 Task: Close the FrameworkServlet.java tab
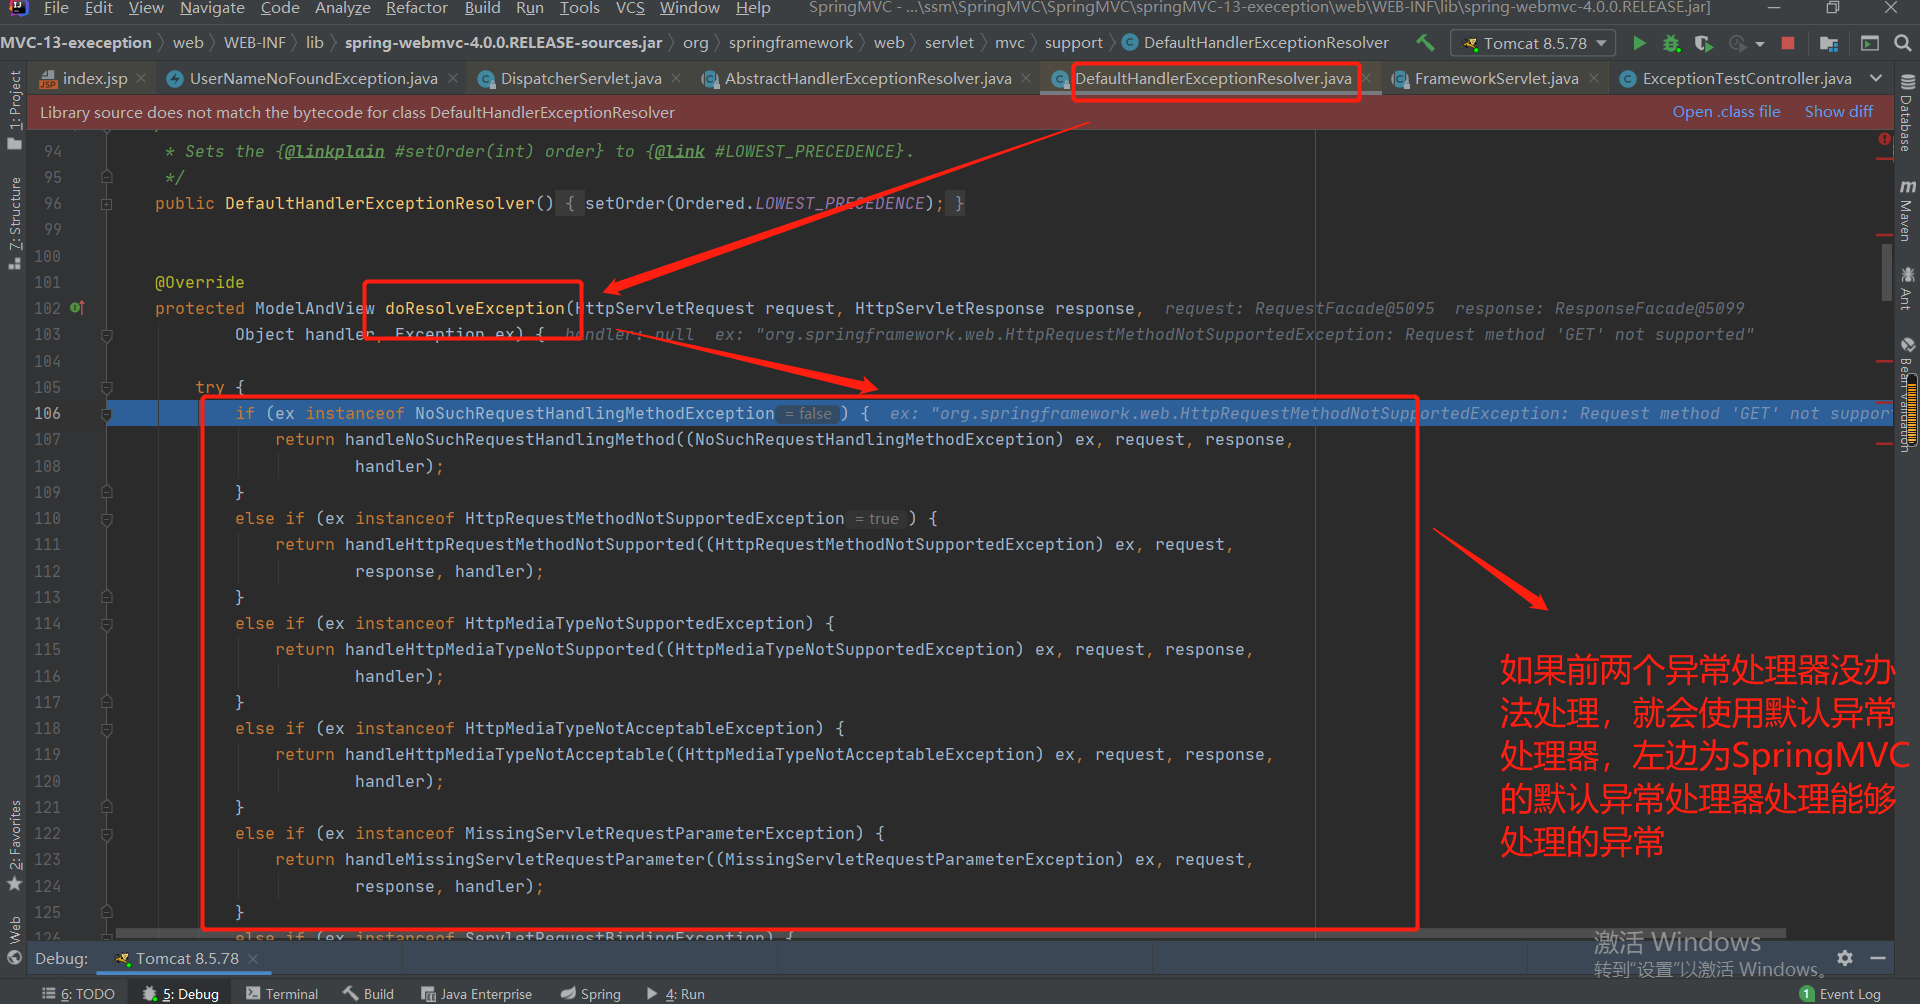1593,78
